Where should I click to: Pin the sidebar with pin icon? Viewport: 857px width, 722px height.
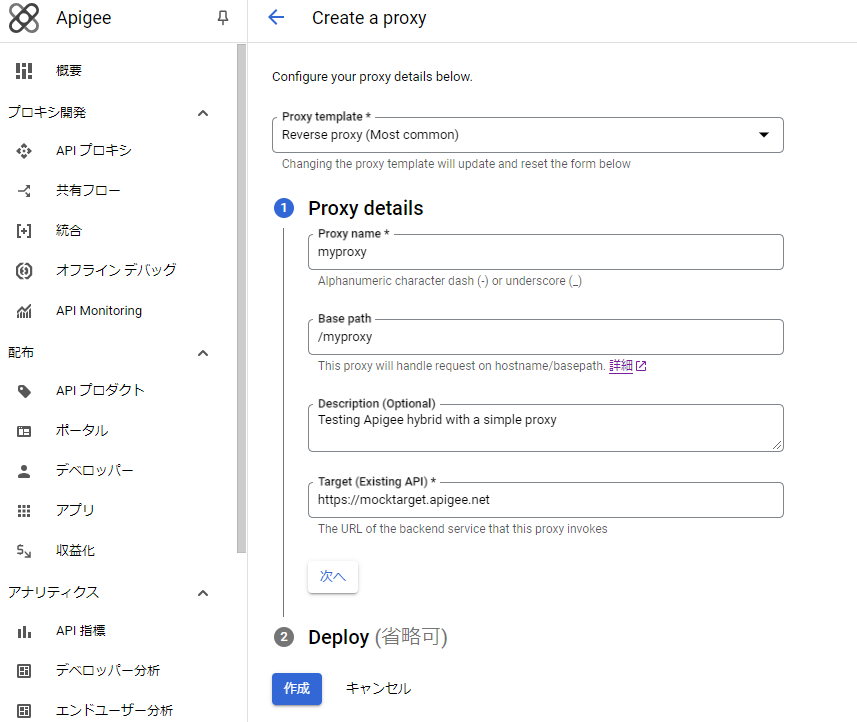pos(223,18)
